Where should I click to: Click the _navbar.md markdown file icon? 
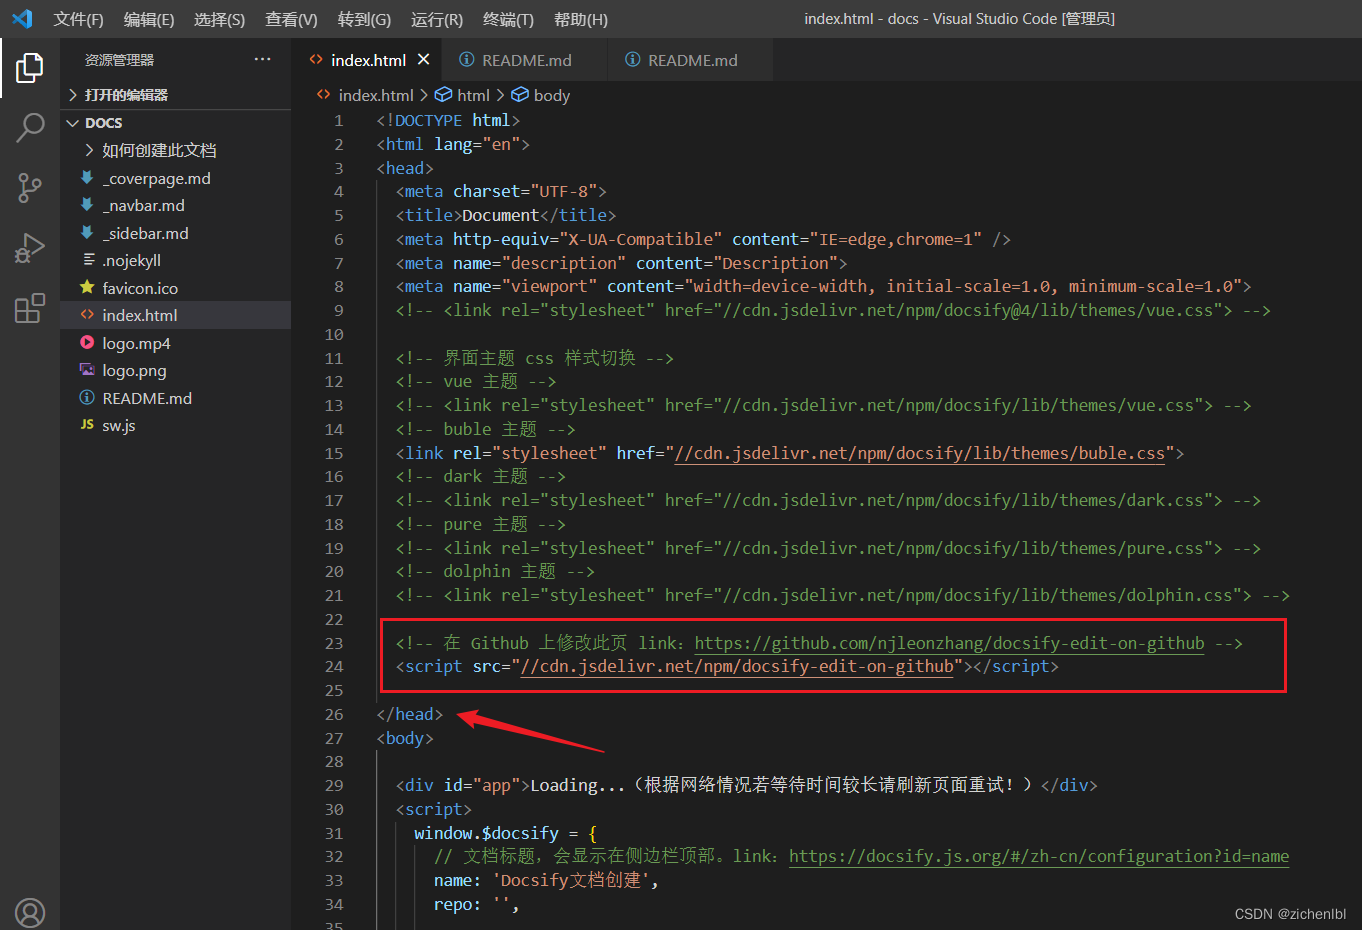click(x=87, y=205)
